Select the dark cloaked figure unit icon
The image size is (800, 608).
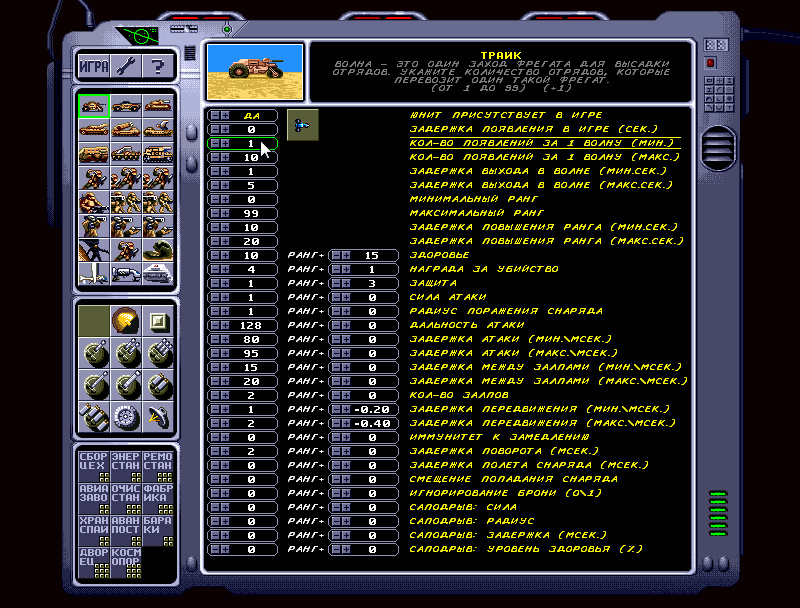click(x=94, y=250)
